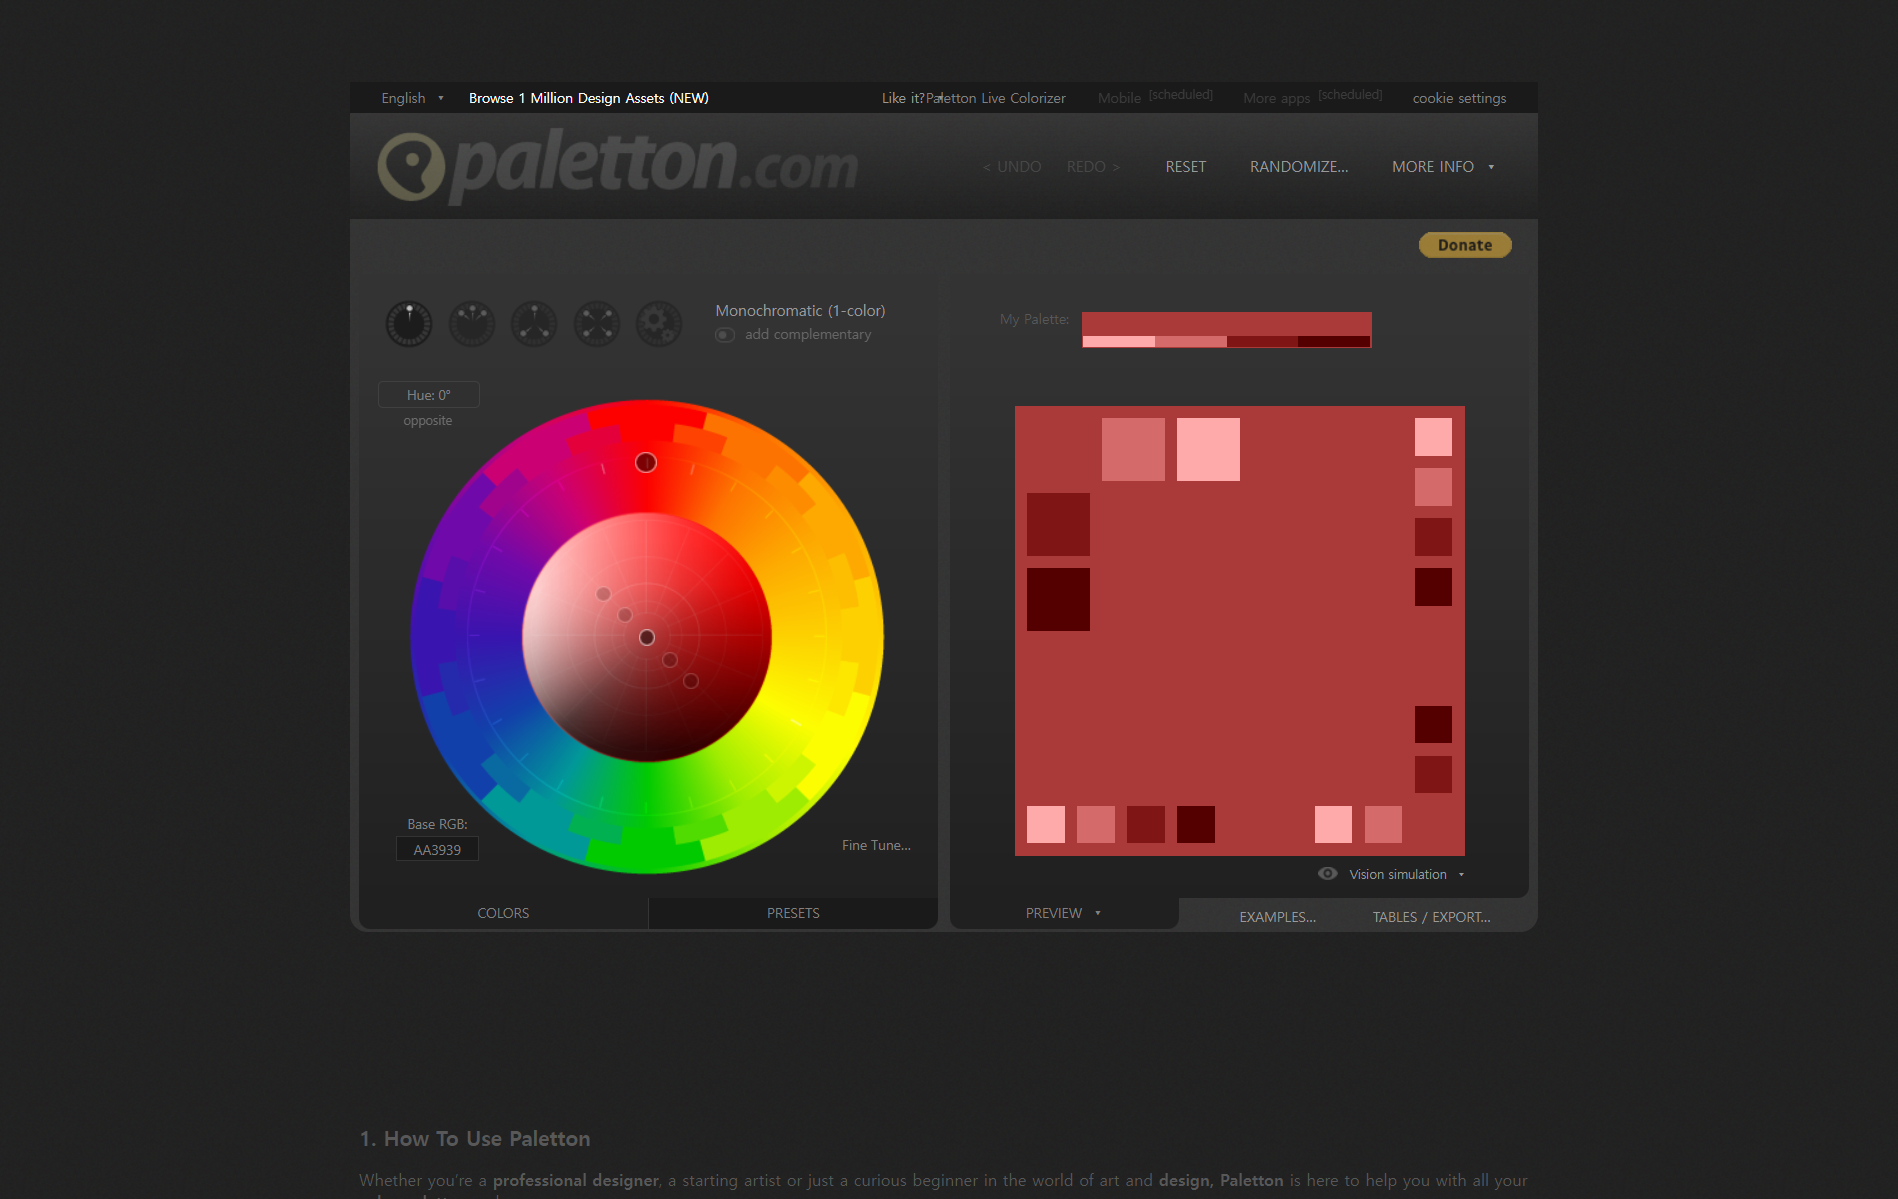Click the light pink swatch in My Palette strip
This screenshot has height=1199, width=1898.
tap(1118, 342)
